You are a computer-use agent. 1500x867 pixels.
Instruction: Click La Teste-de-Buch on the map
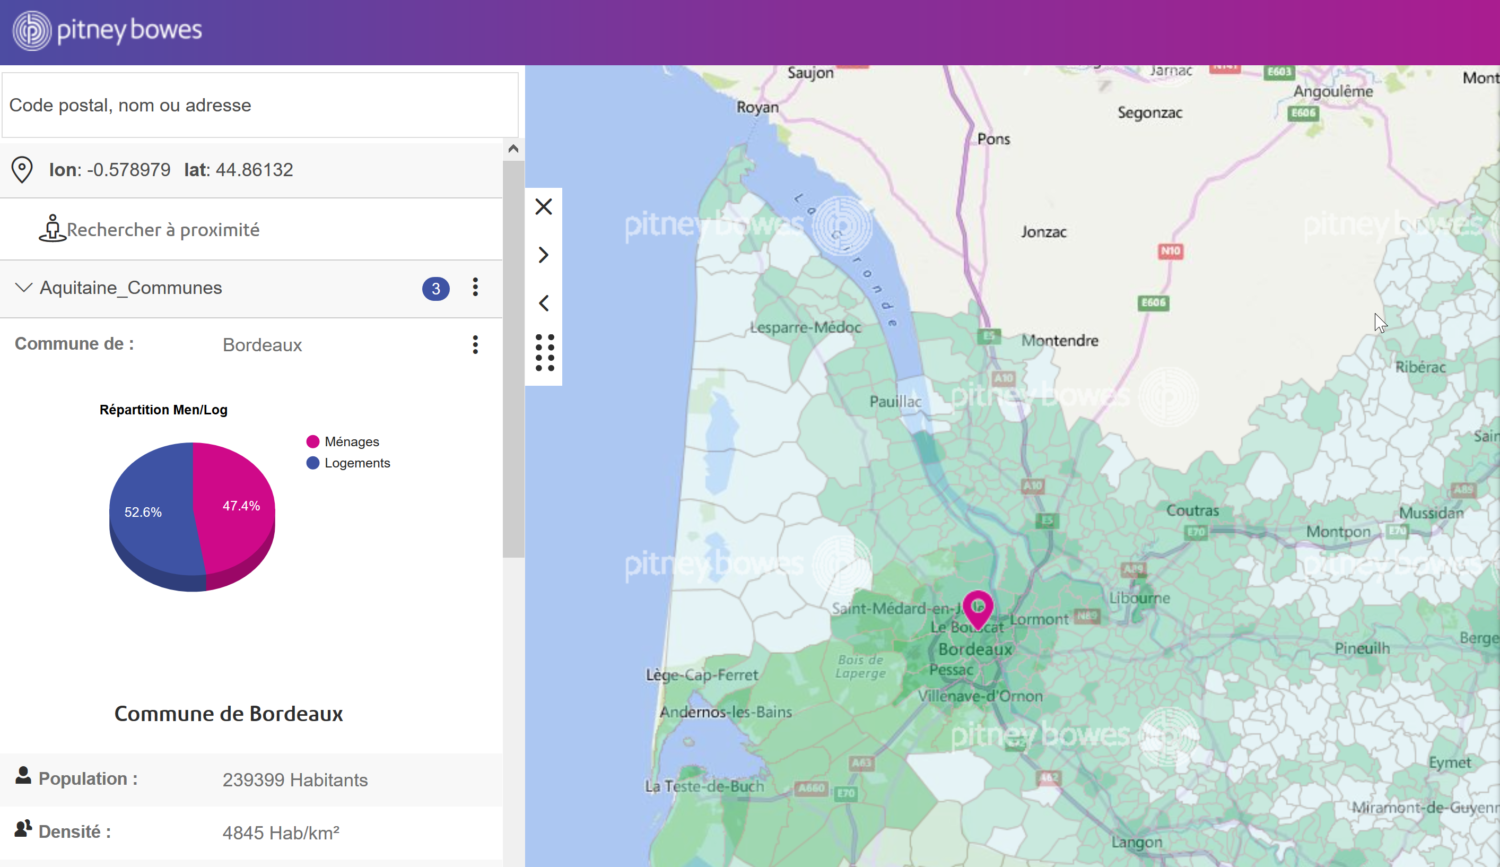705,786
